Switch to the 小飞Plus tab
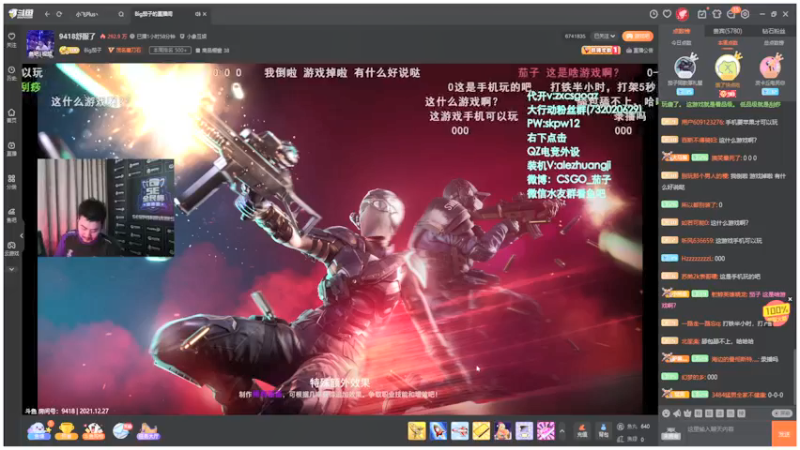The width and height of the screenshot is (800, 450). tap(87, 14)
